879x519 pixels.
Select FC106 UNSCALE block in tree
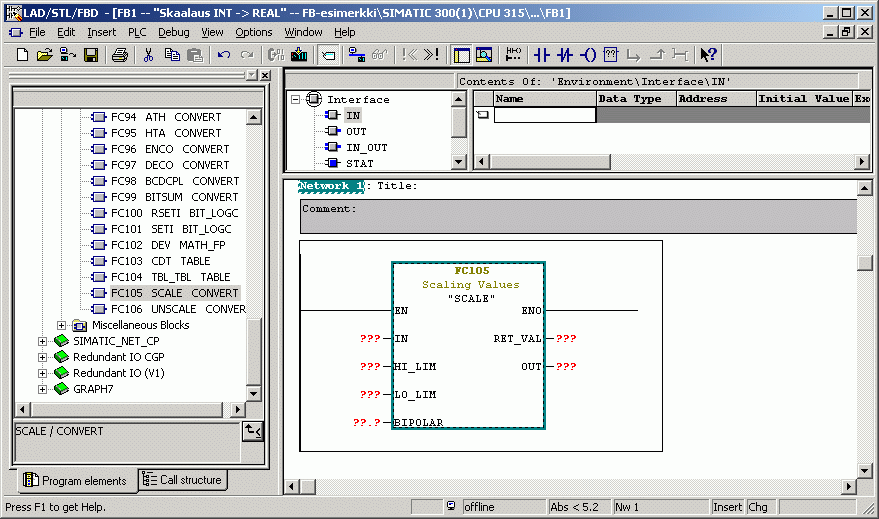click(178, 309)
